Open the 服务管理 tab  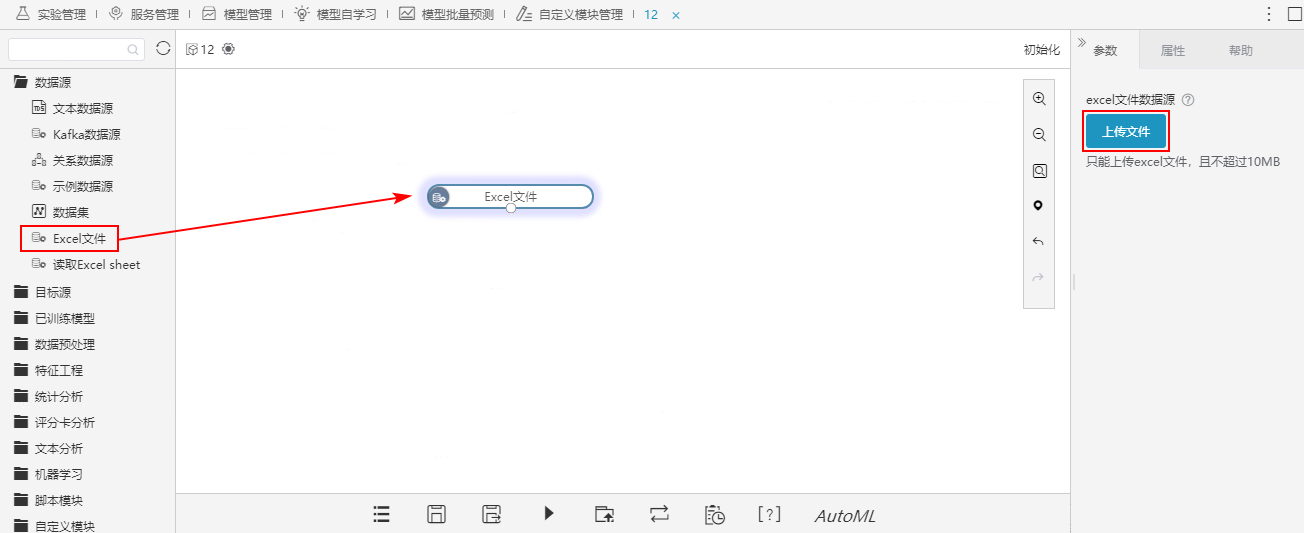(x=145, y=14)
